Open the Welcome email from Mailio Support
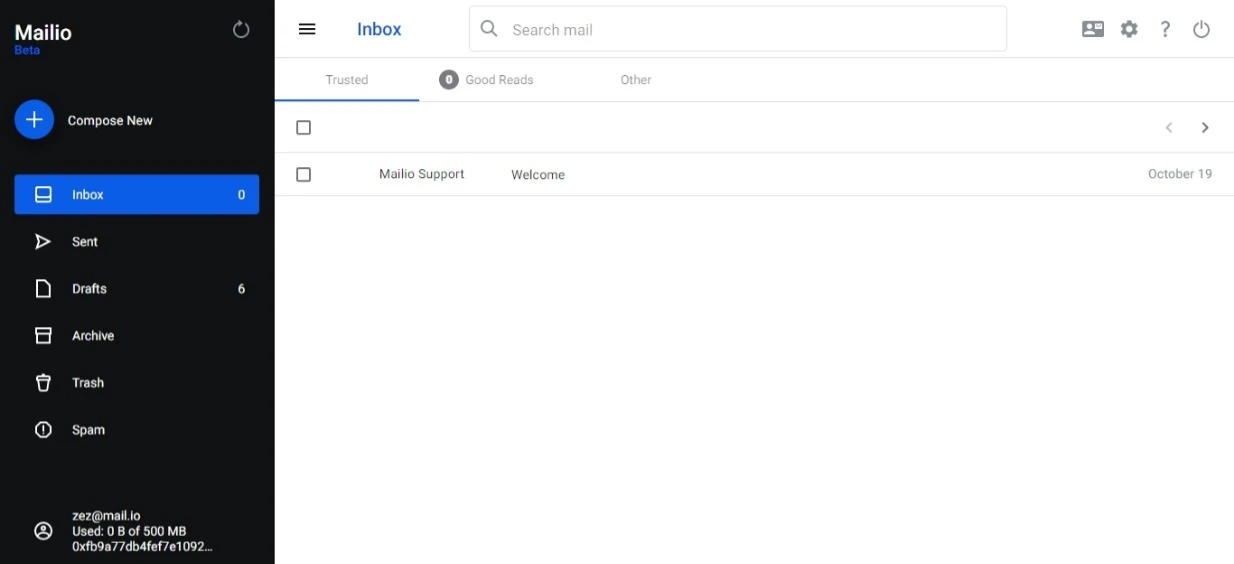This screenshot has width=1234, height=564. click(x=538, y=175)
